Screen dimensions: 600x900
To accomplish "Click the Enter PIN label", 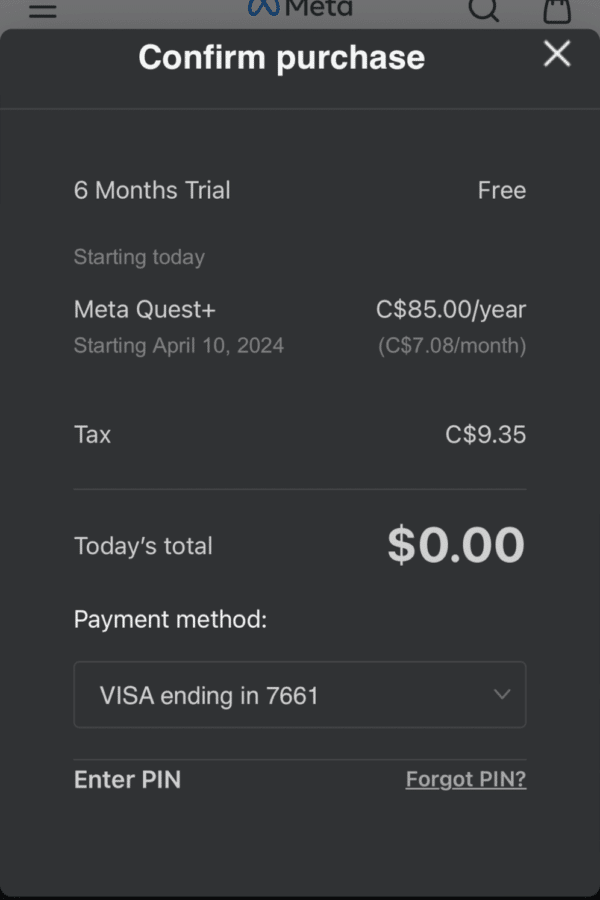I will coord(127,779).
